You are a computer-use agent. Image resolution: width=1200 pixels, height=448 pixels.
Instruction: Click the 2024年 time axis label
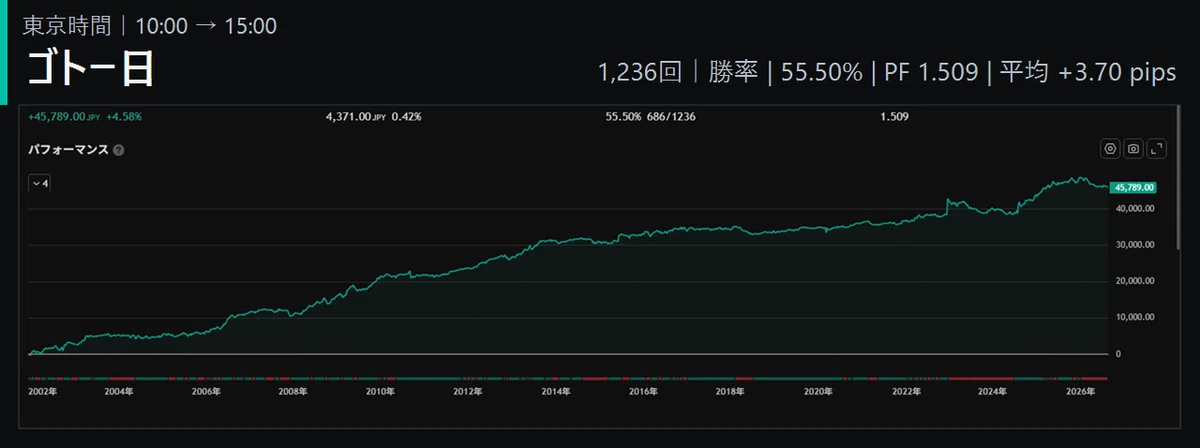click(x=991, y=393)
